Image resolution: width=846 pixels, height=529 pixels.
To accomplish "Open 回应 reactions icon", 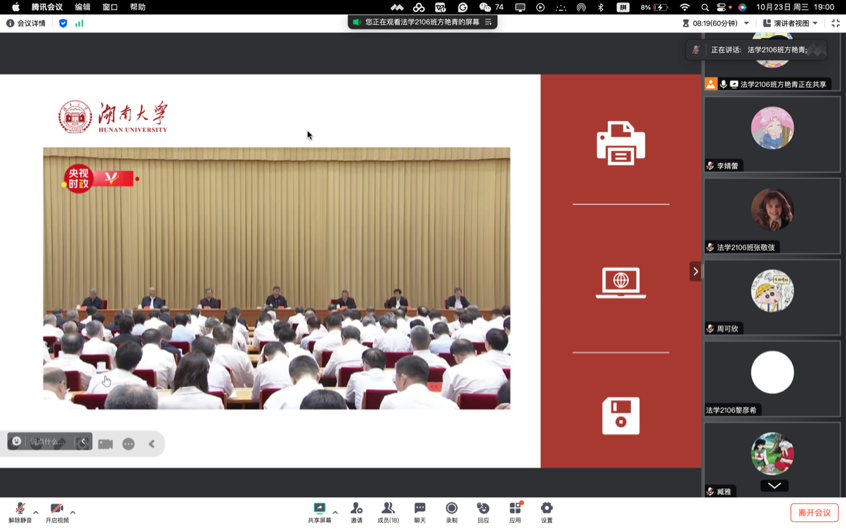I will coord(483,509).
